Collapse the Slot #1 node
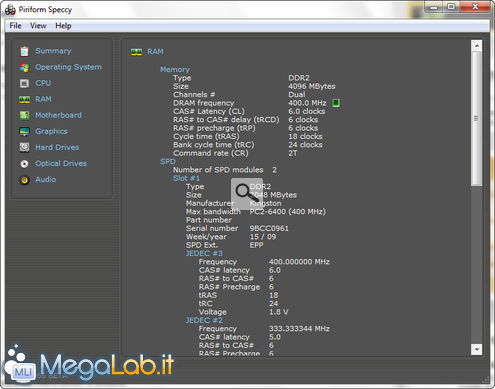 tap(186, 178)
